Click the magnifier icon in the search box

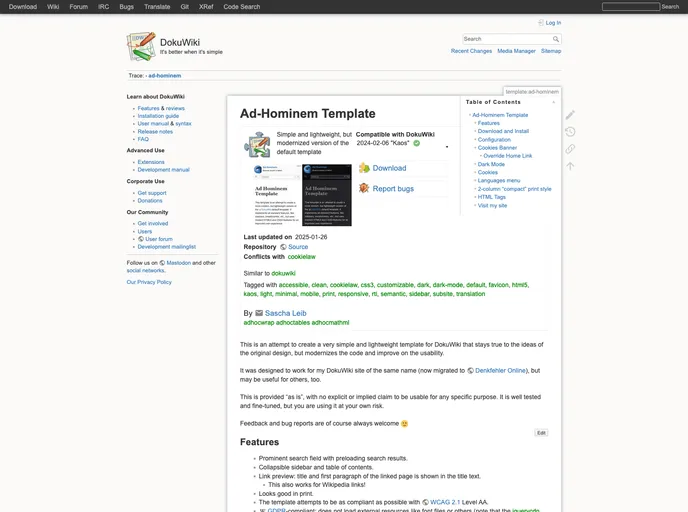pyautogui.click(x=555, y=39)
